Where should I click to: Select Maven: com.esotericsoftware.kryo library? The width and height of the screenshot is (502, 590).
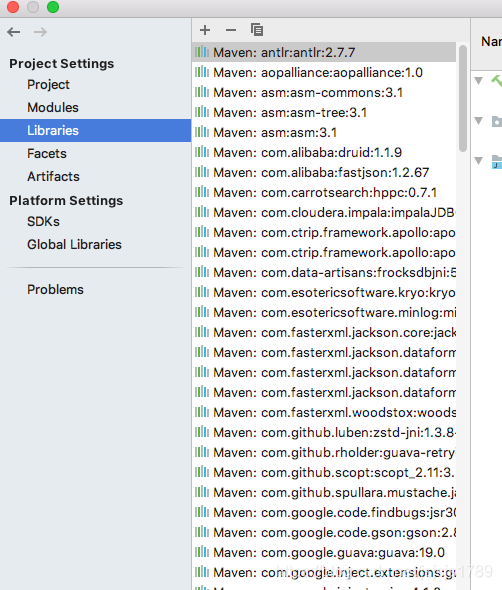point(324,292)
